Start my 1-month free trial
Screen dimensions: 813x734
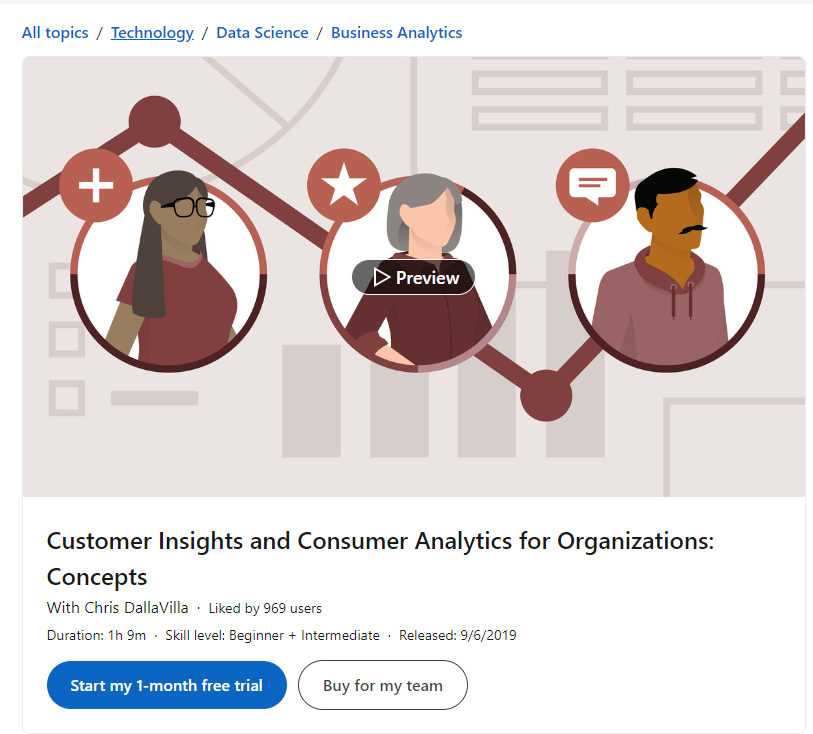pyautogui.click(x=166, y=685)
